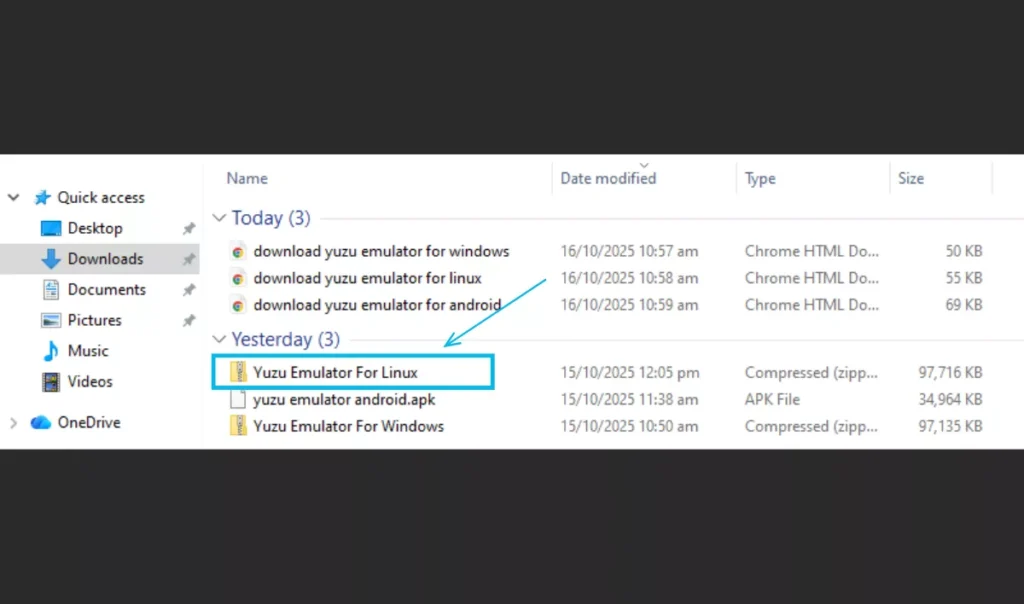Screen dimensions: 1024x604
Task: Click the Music note icon
Action: (x=51, y=351)
